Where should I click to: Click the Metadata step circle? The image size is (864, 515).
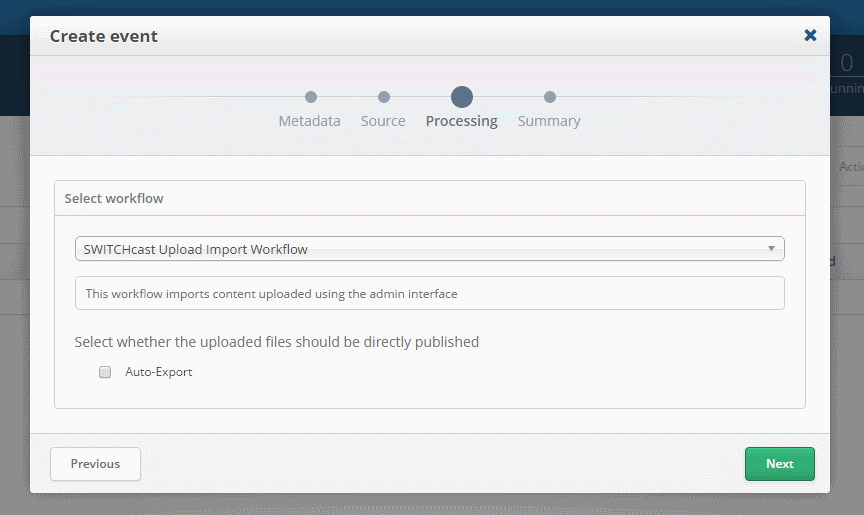(x=311, y=97)
